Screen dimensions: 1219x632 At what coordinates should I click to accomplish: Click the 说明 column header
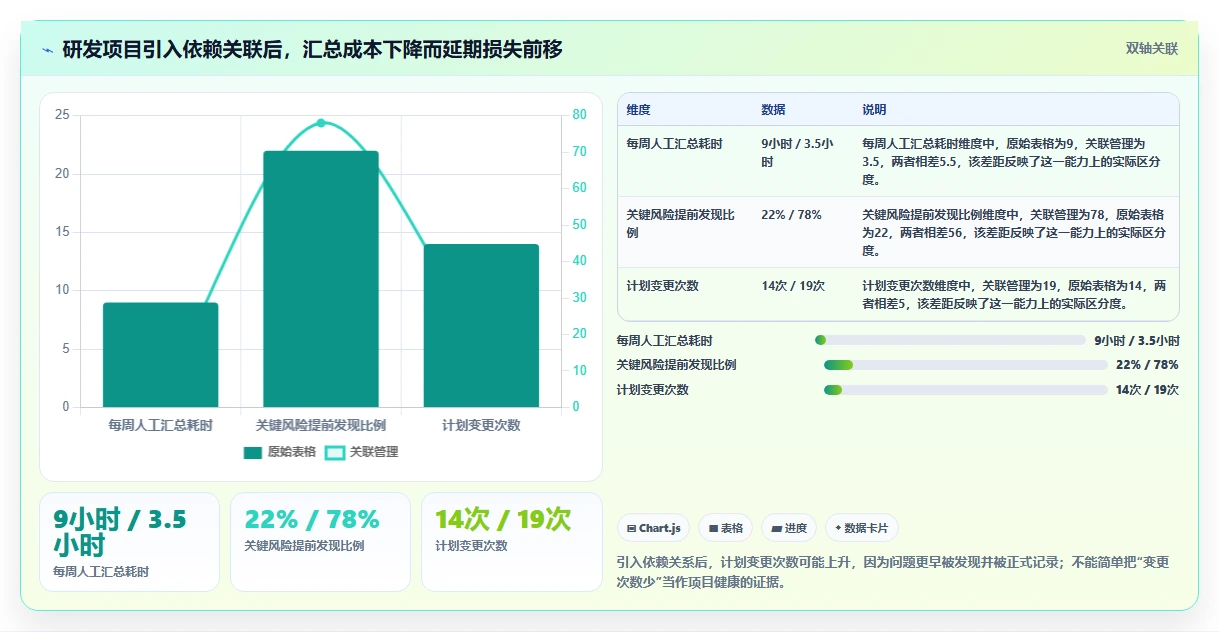[874, 110]
